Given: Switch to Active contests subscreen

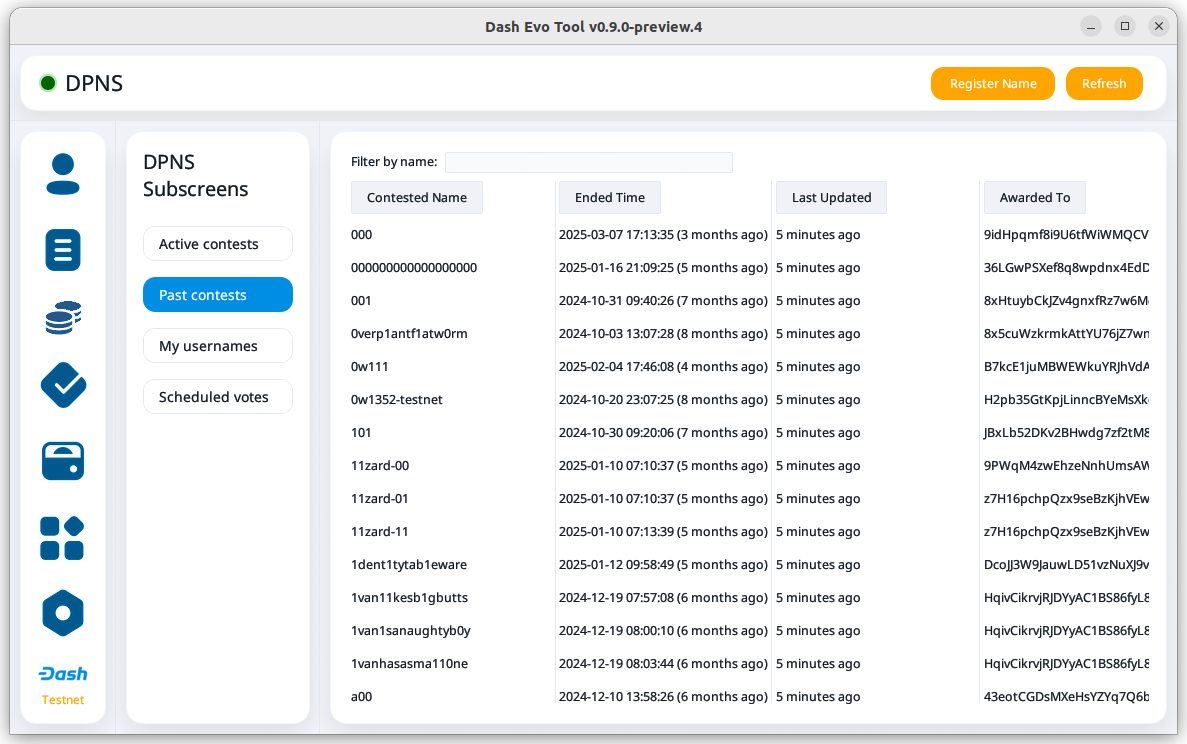Looking at the screenshot, I should click(x=218, y=244).
